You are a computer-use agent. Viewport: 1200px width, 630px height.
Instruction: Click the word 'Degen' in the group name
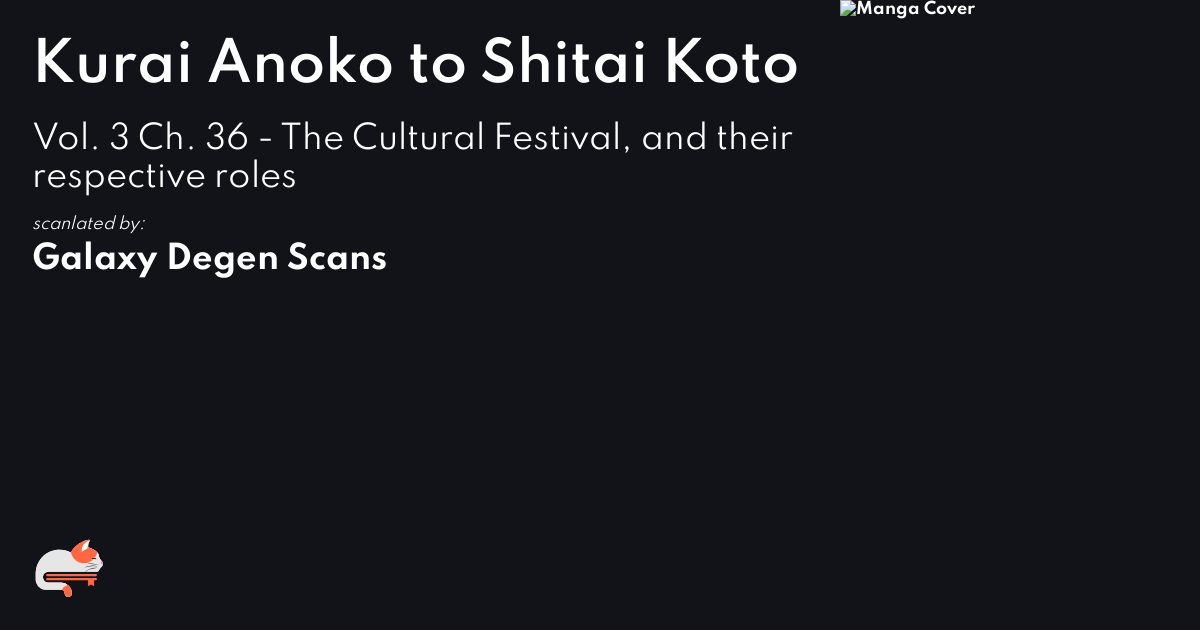click(x=223, y=258)
